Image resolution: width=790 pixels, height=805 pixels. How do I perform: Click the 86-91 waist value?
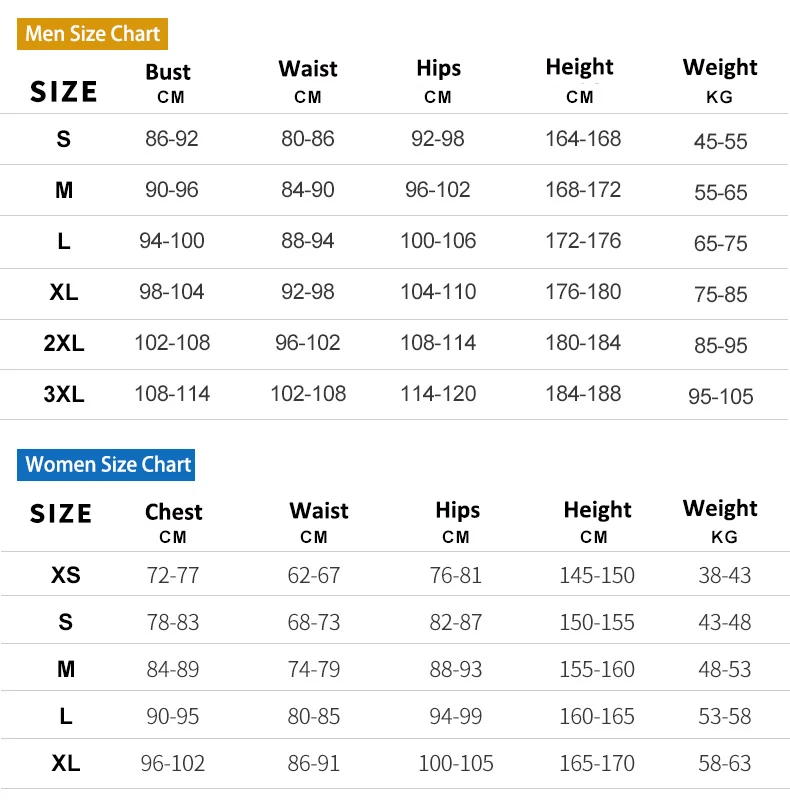pos(313,764)
